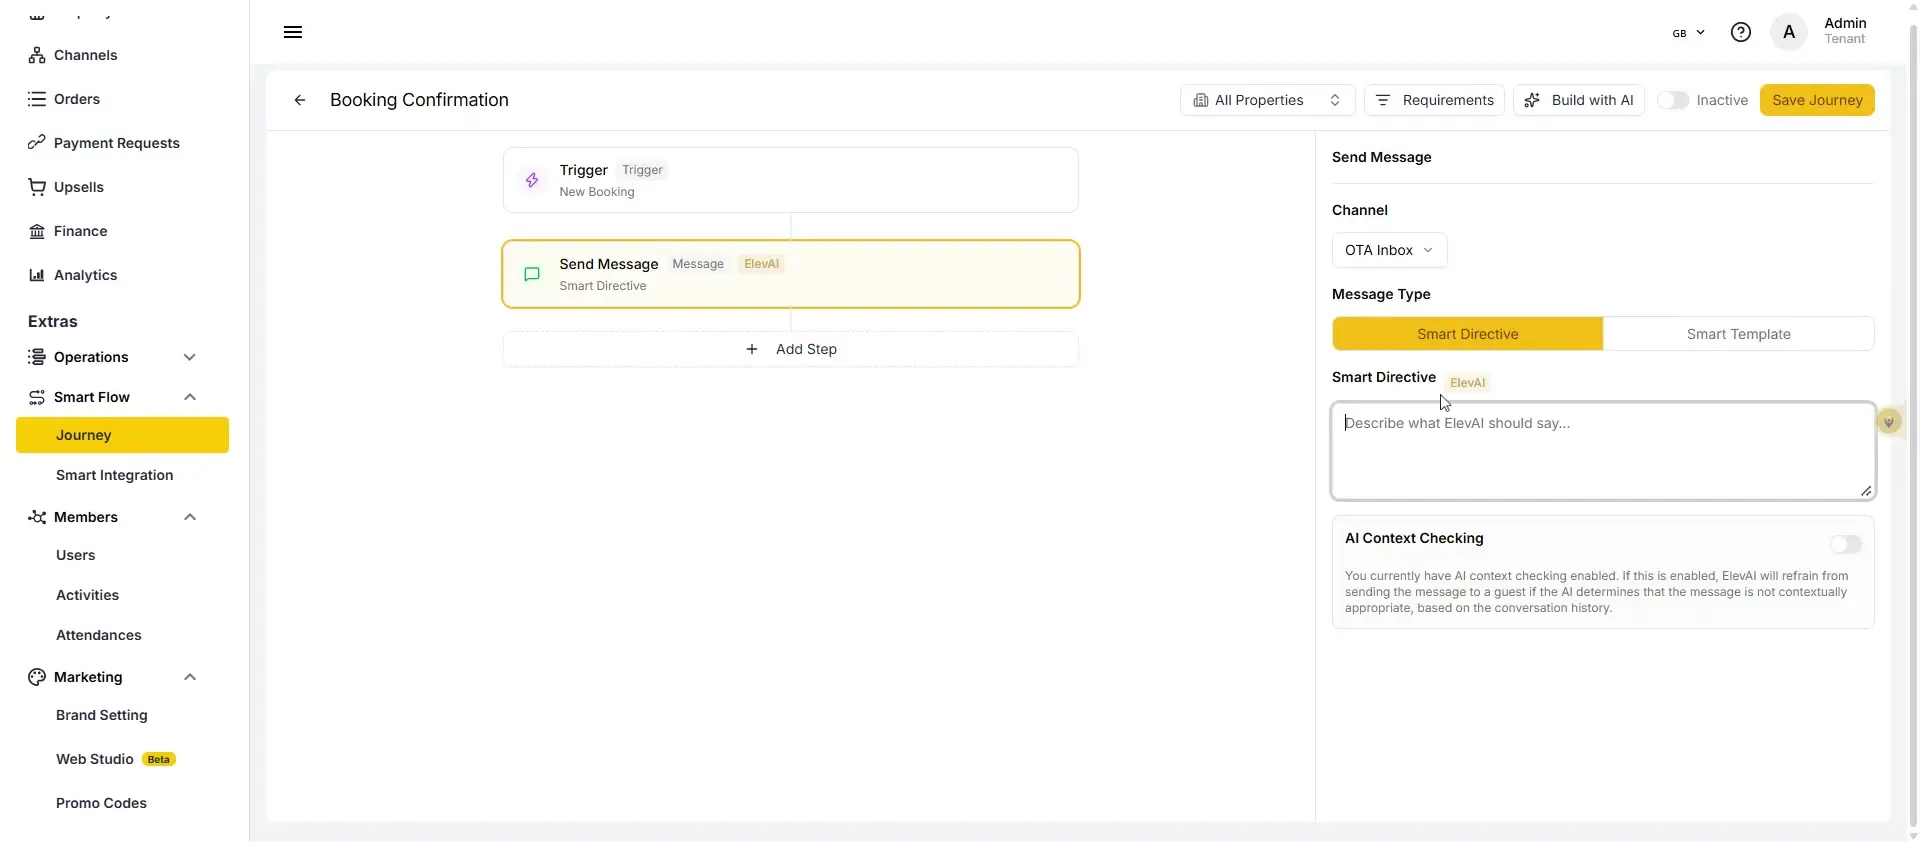Click the Orders list icon
This screenshot has width=1920, height=842.
(x=37, y=99)
